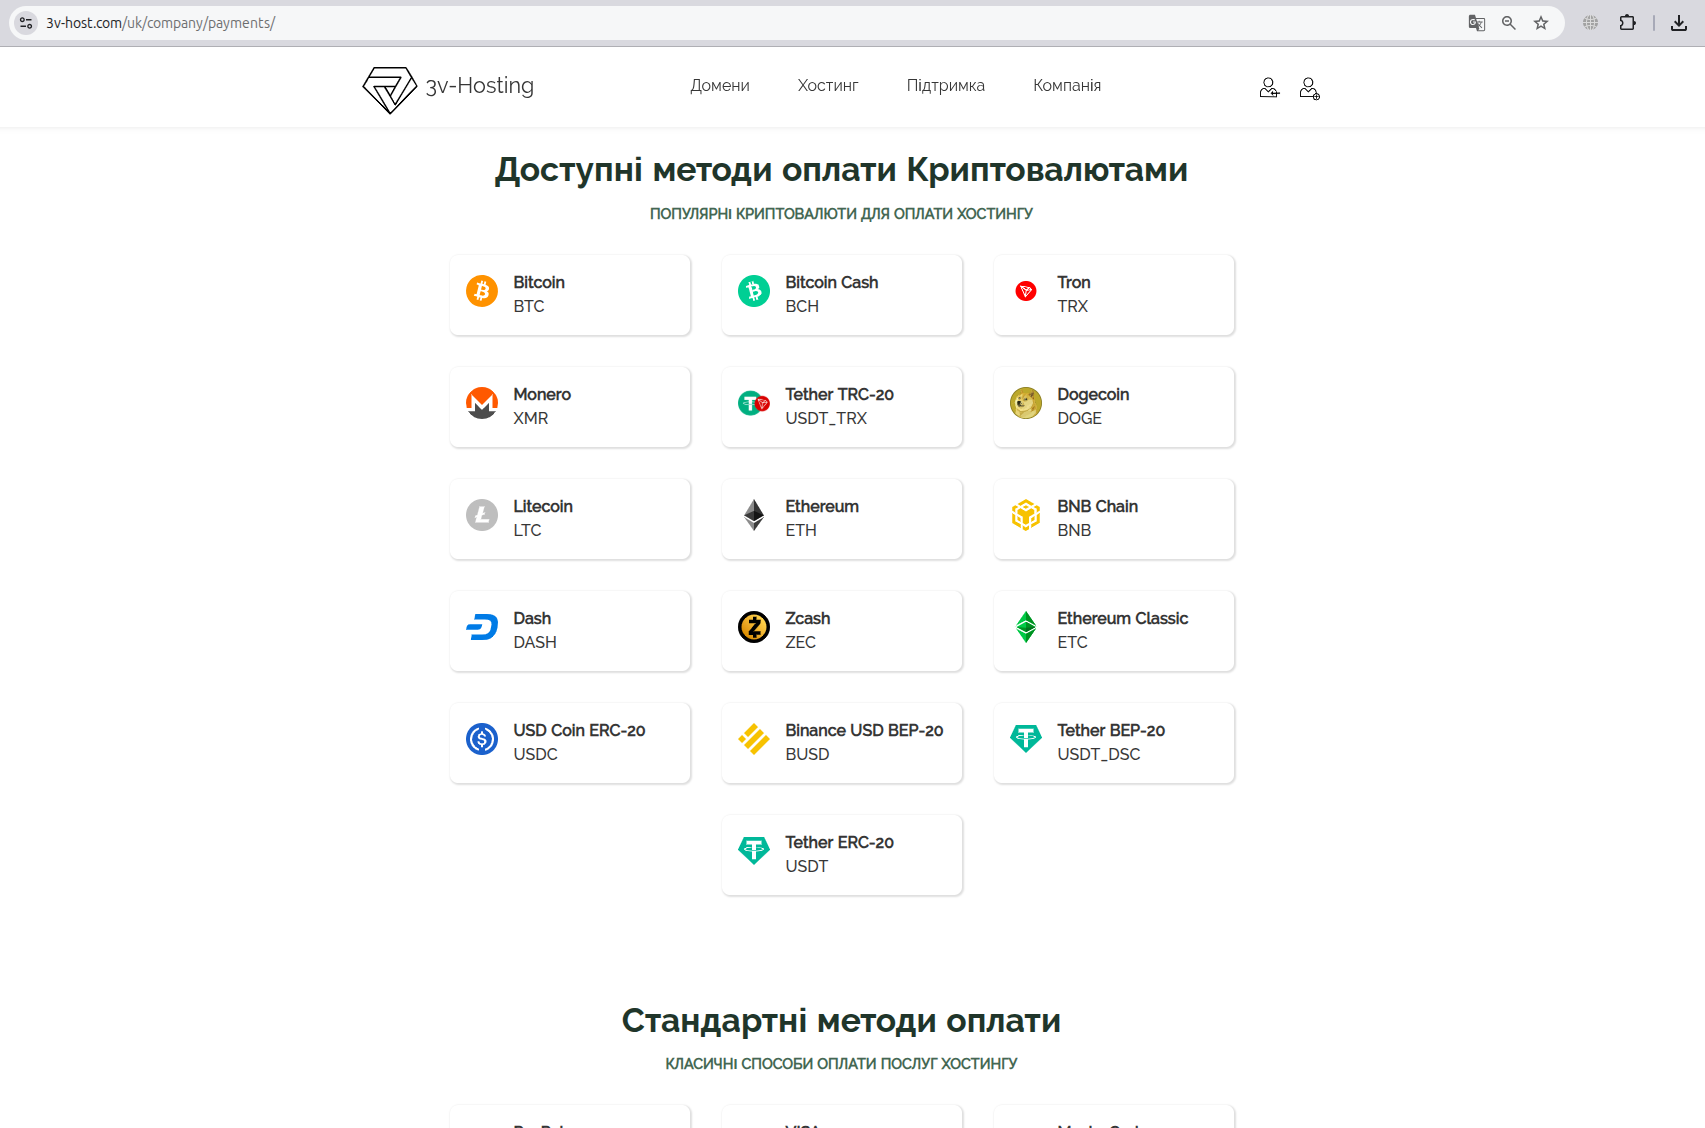Open the user registration icon

[1309, 88]
